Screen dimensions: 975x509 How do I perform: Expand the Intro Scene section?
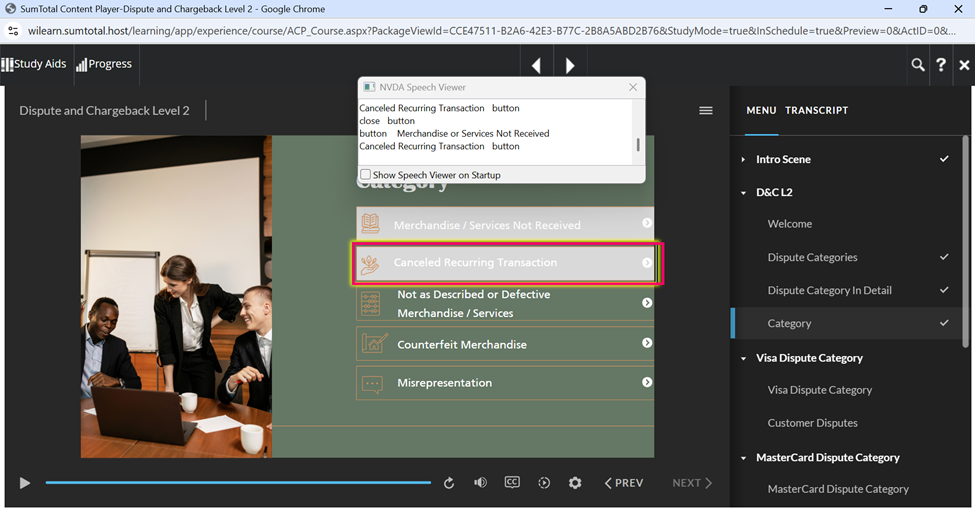coord(743,160)
